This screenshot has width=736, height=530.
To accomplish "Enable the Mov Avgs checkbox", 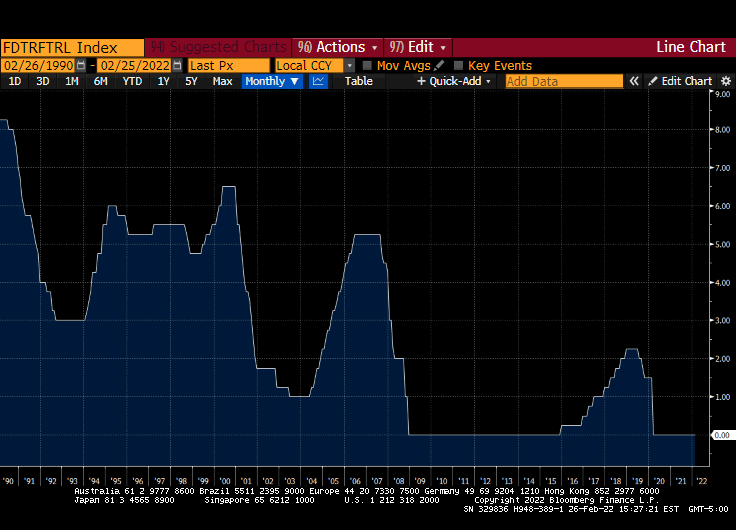I will click(367, 65).
